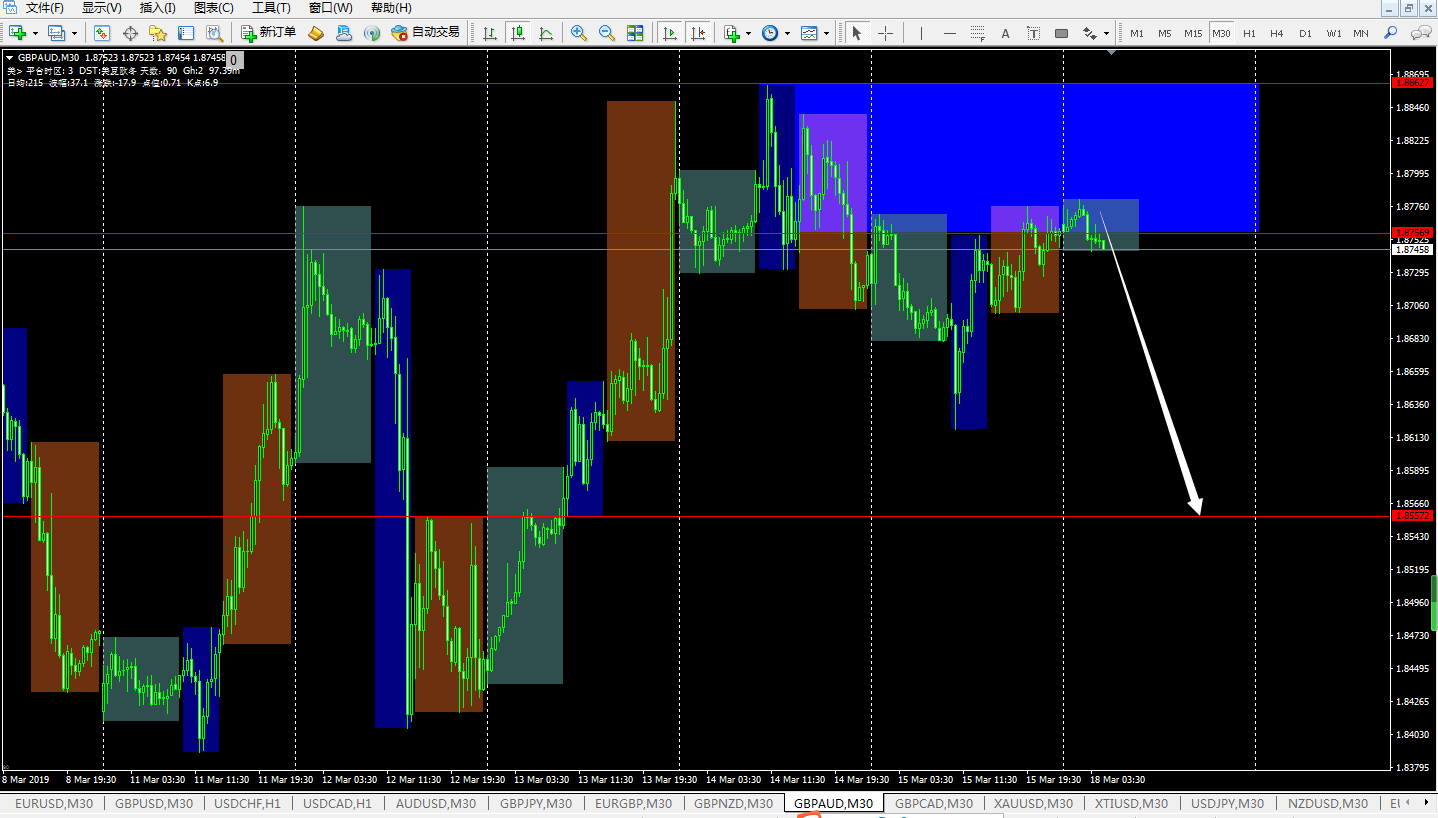Open the Signals antenna icon

coord(372,33)
